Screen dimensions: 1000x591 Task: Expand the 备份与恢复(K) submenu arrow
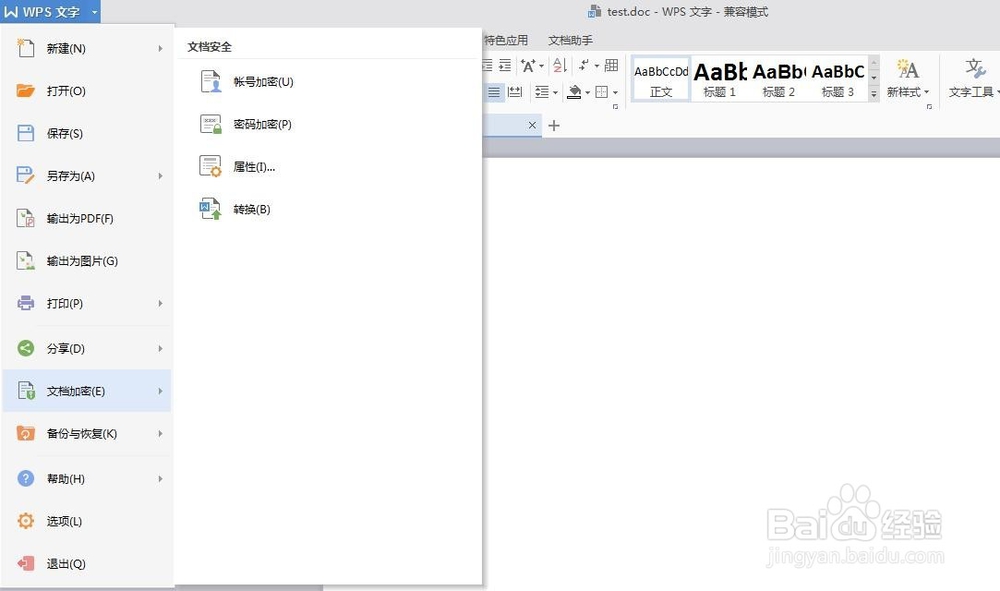(160, 434)
